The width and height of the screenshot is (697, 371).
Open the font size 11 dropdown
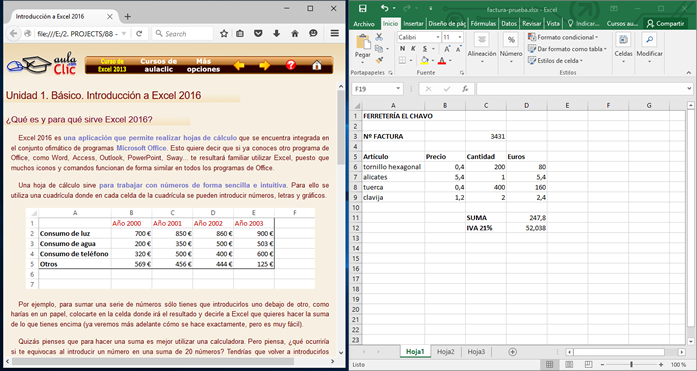click(460, 37)
